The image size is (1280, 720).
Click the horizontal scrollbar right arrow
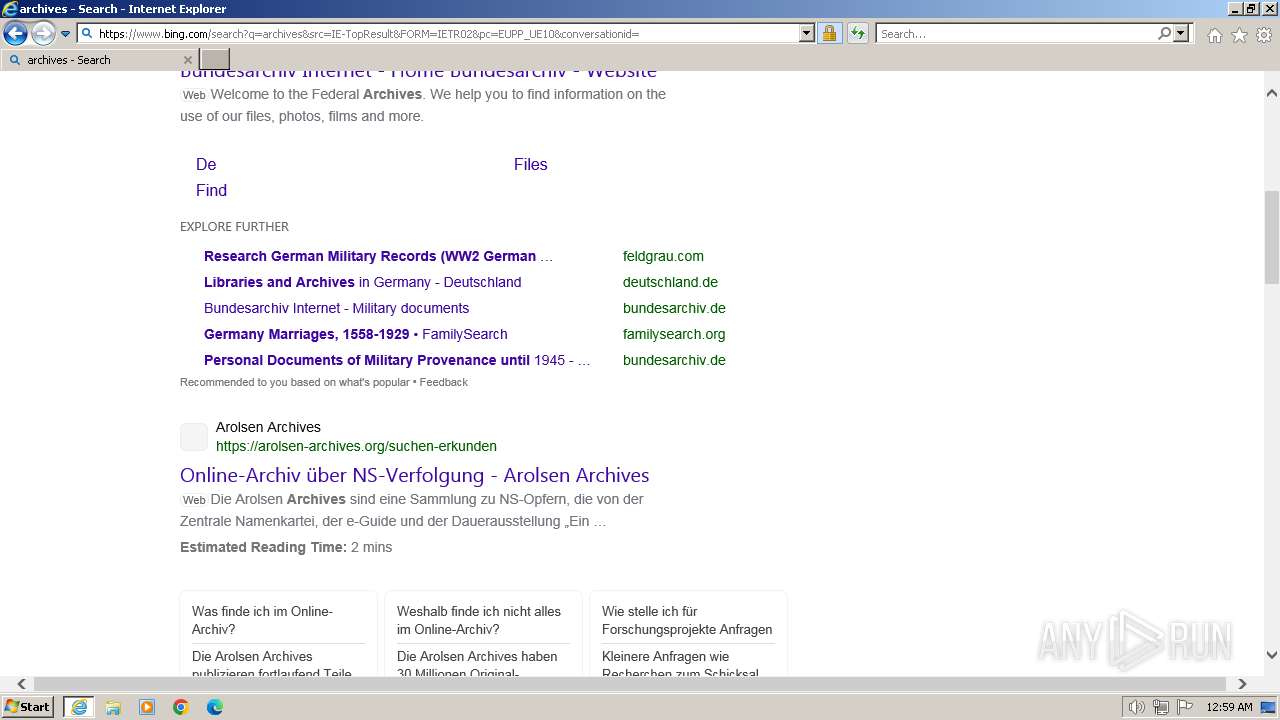[x=1242, y=684]
